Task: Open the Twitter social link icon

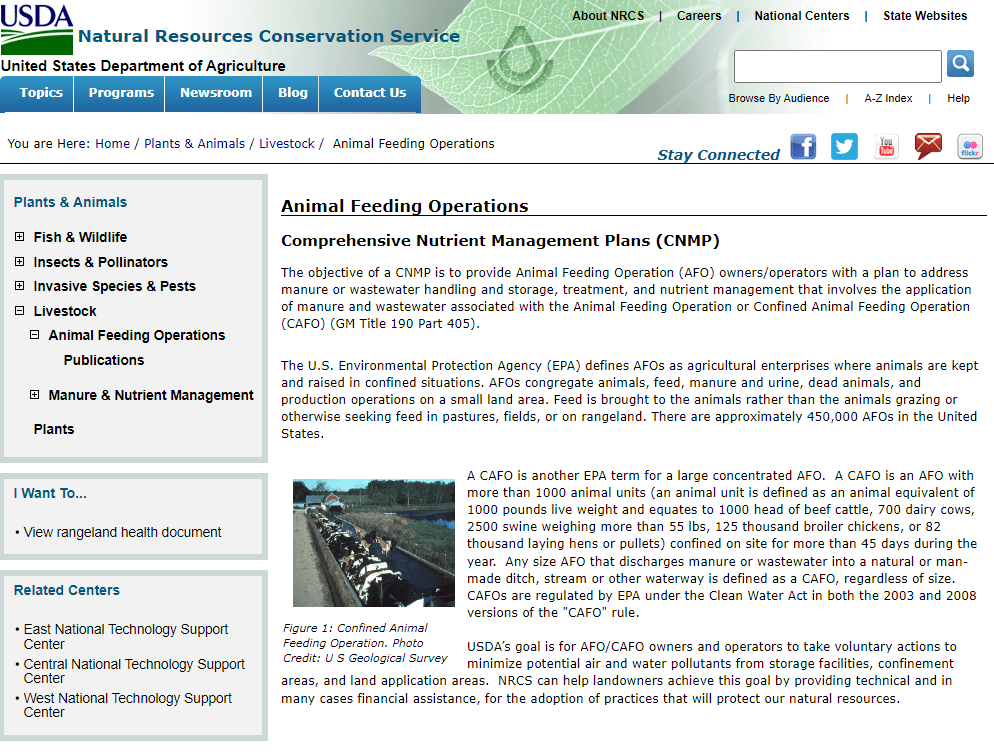Action: [844, 147]
